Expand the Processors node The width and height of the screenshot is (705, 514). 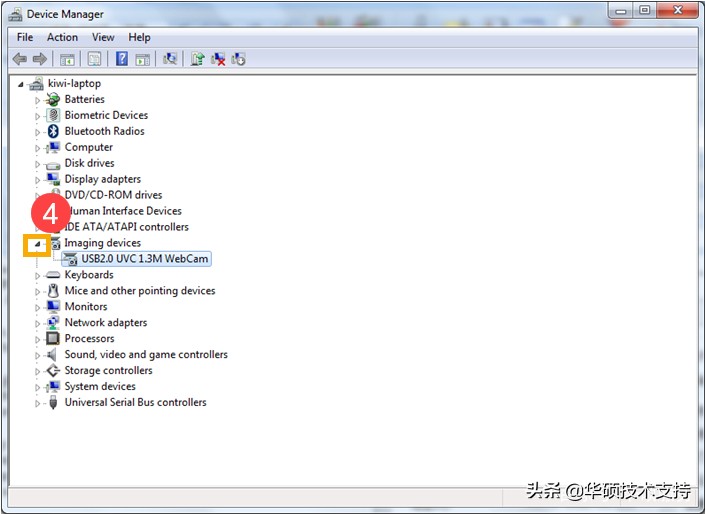coord(38,340)
